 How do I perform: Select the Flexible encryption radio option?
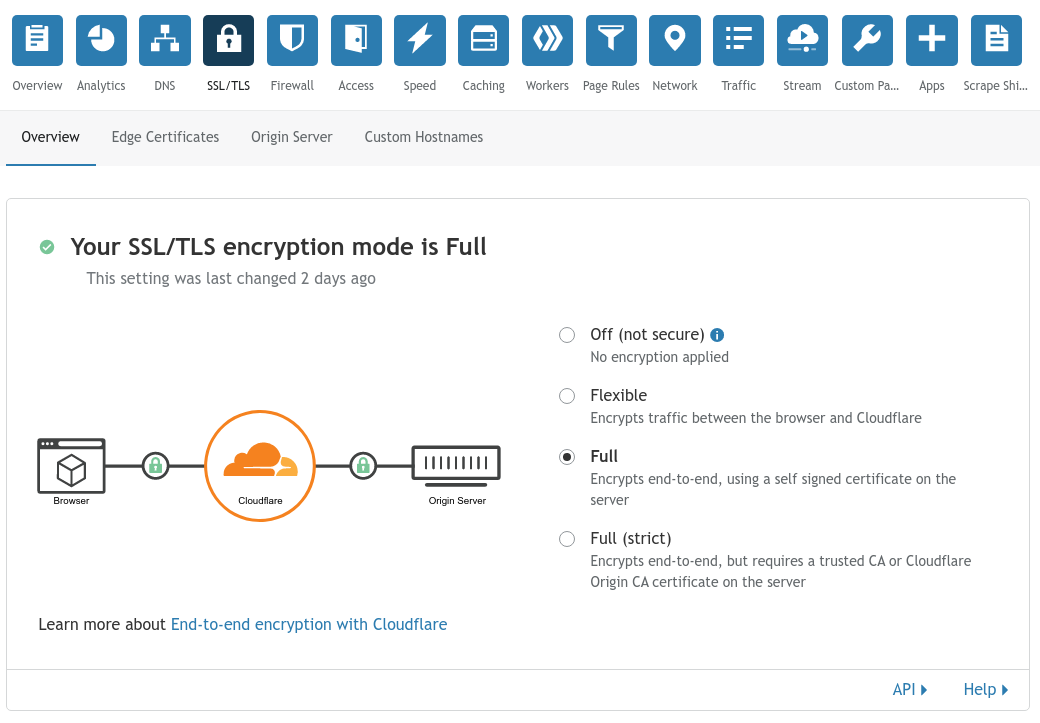coord(567,396)
